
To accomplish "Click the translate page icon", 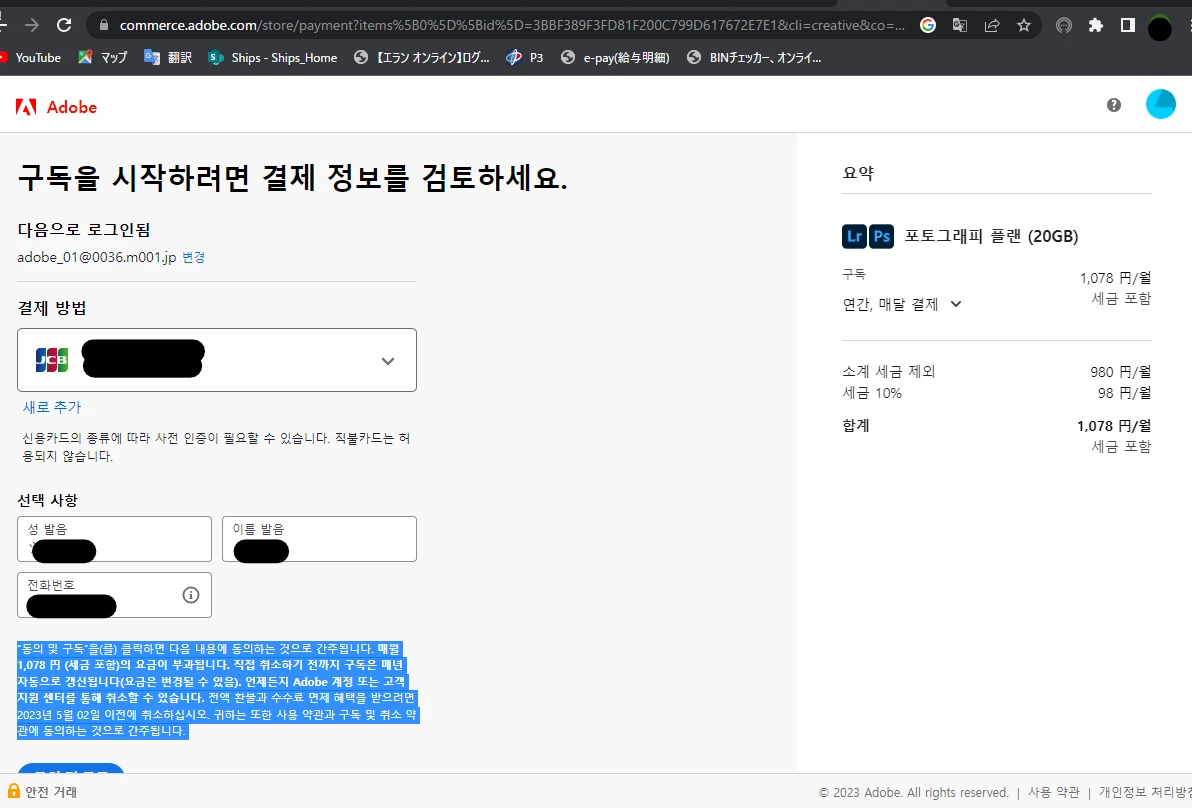I will (x=959, y=25).
